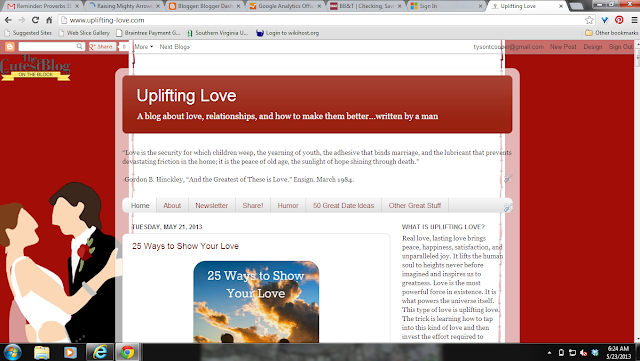
Task: Open the About page tab
Action: pyautogui.click(x=172, y=205)
